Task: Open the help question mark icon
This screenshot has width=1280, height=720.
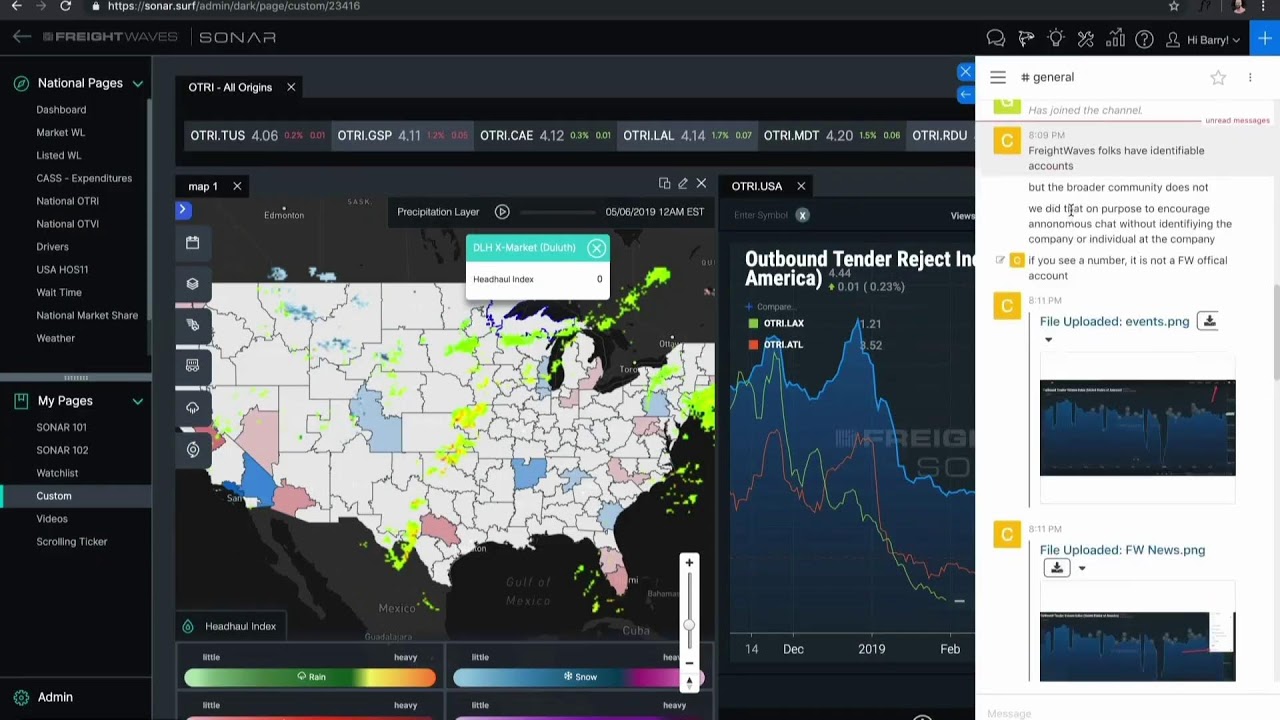Action: (x=1145, y=40)
